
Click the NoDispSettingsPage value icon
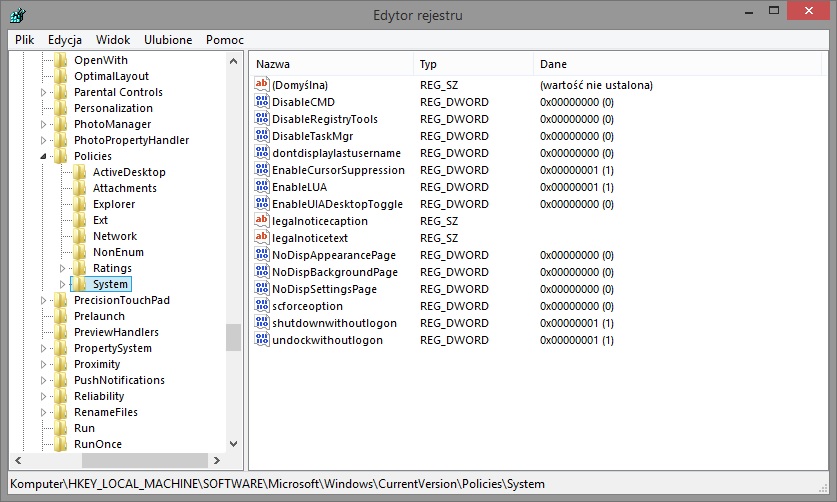(262, 289)
